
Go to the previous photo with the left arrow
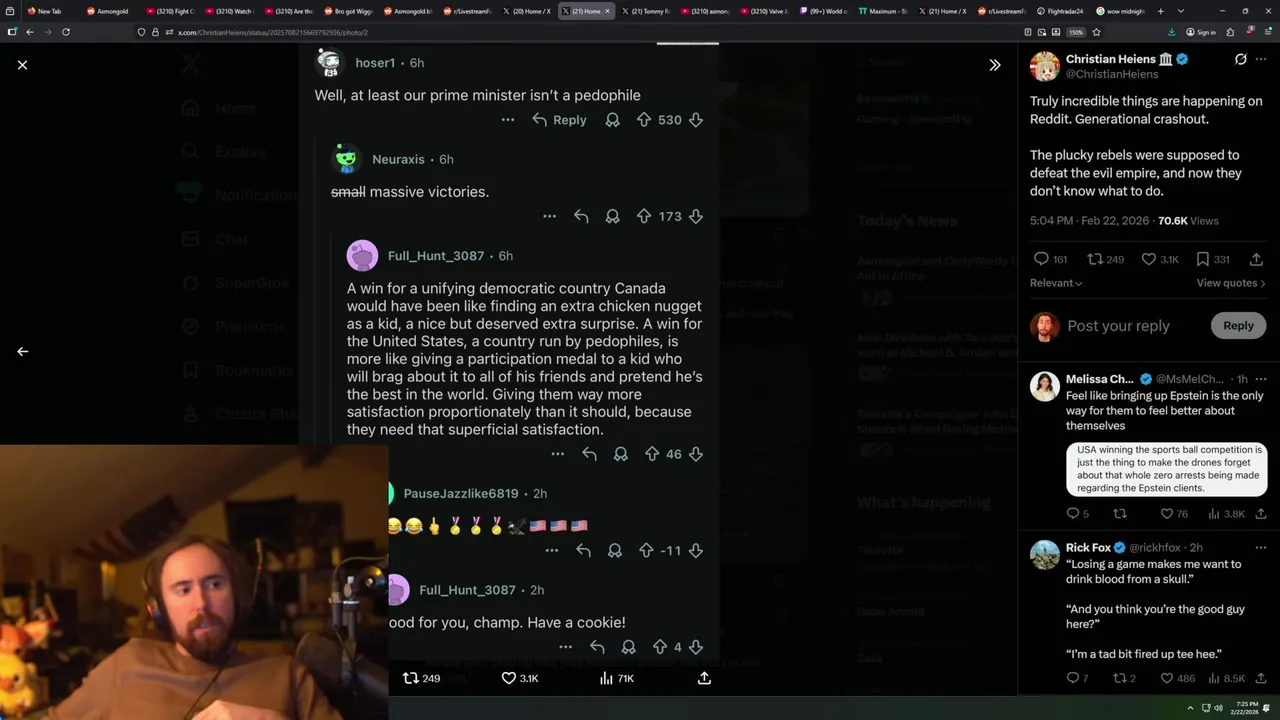pos(22,351)
